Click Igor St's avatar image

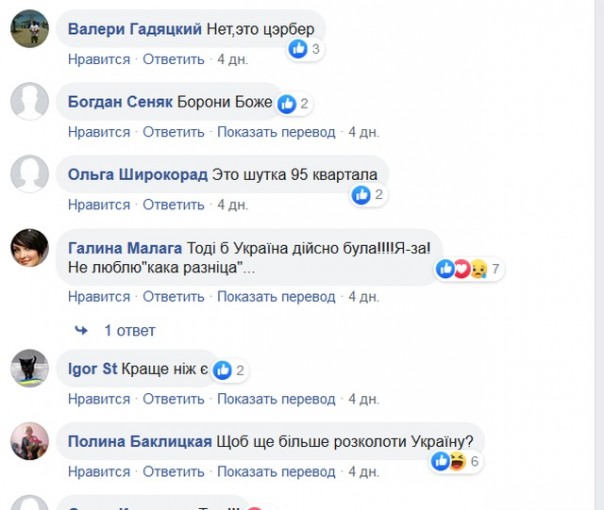pos(29,369)
